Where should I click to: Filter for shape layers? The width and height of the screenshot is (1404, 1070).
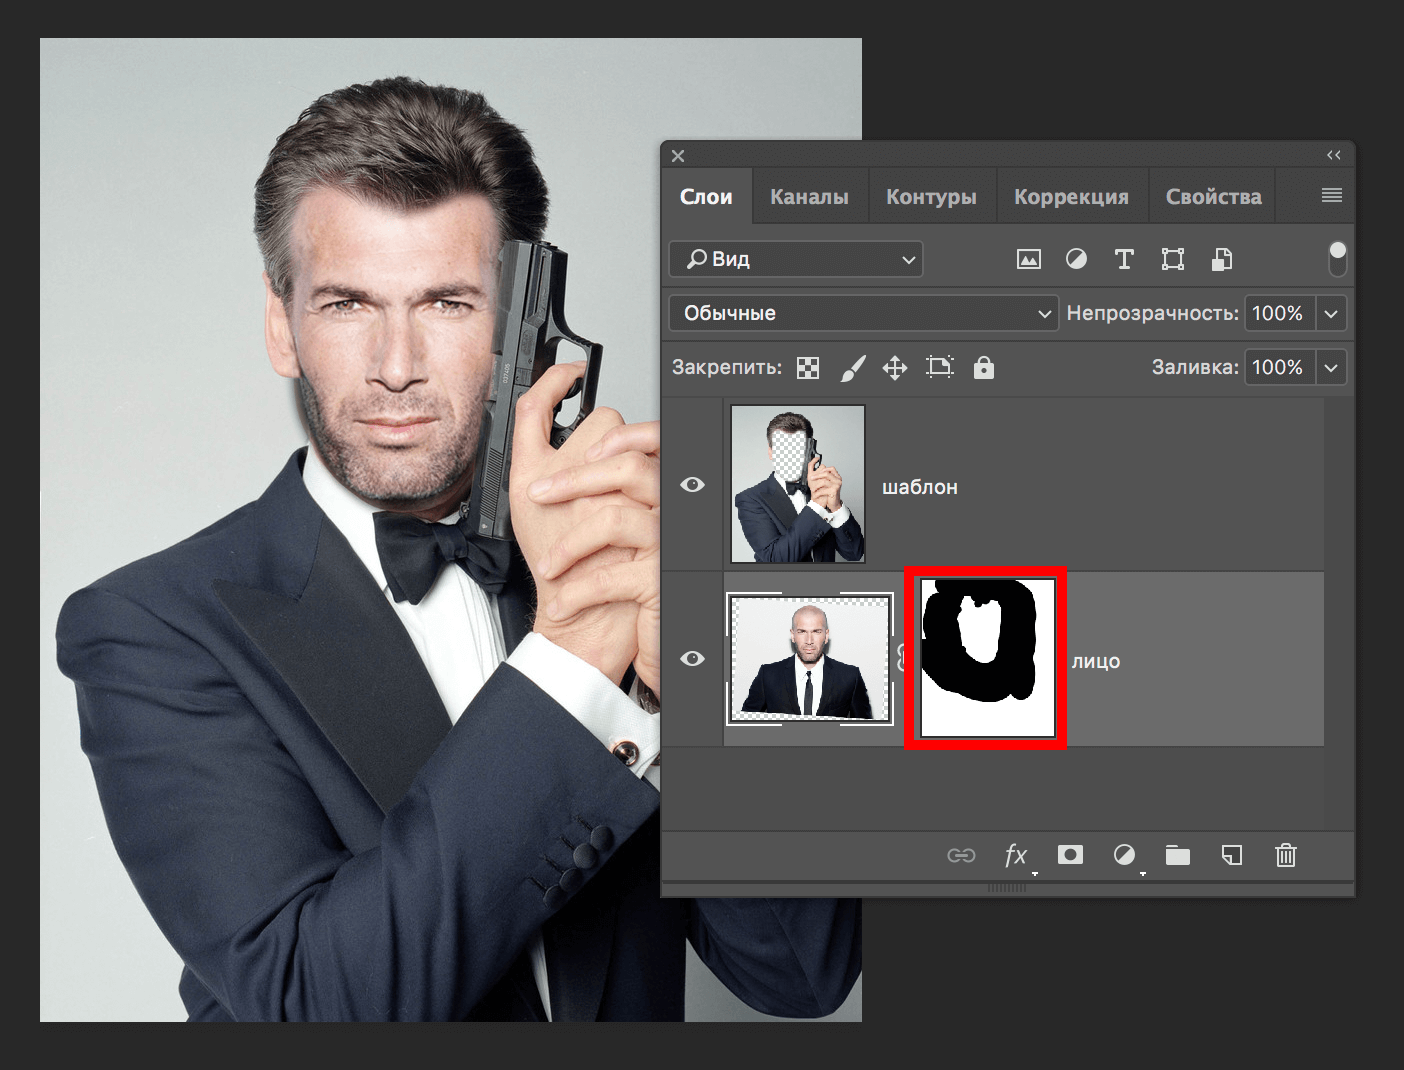[1172, 259]
